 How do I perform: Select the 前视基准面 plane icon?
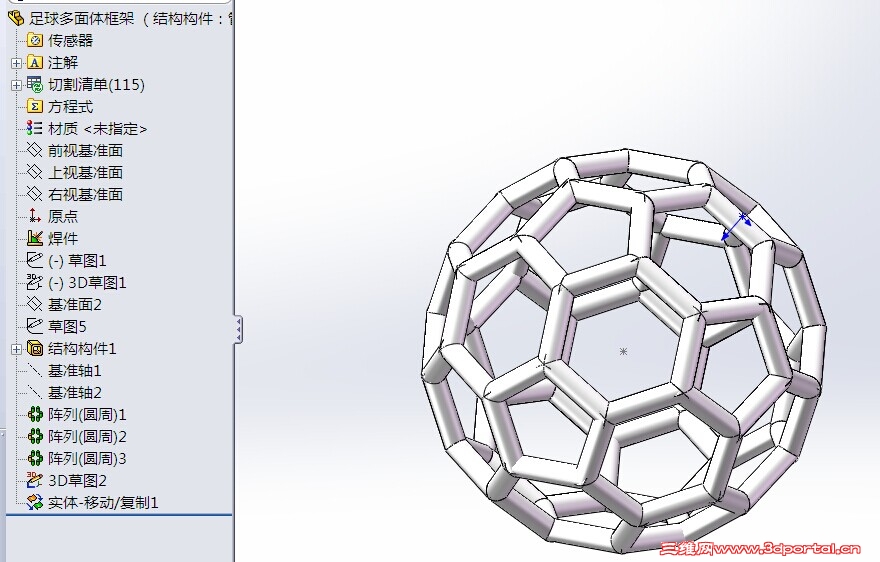[35, 150]
